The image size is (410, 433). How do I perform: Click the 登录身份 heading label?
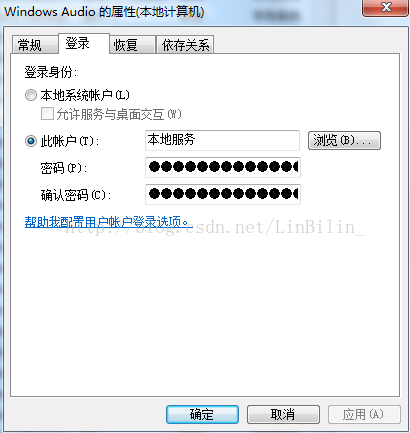click(x=51, y=72)
